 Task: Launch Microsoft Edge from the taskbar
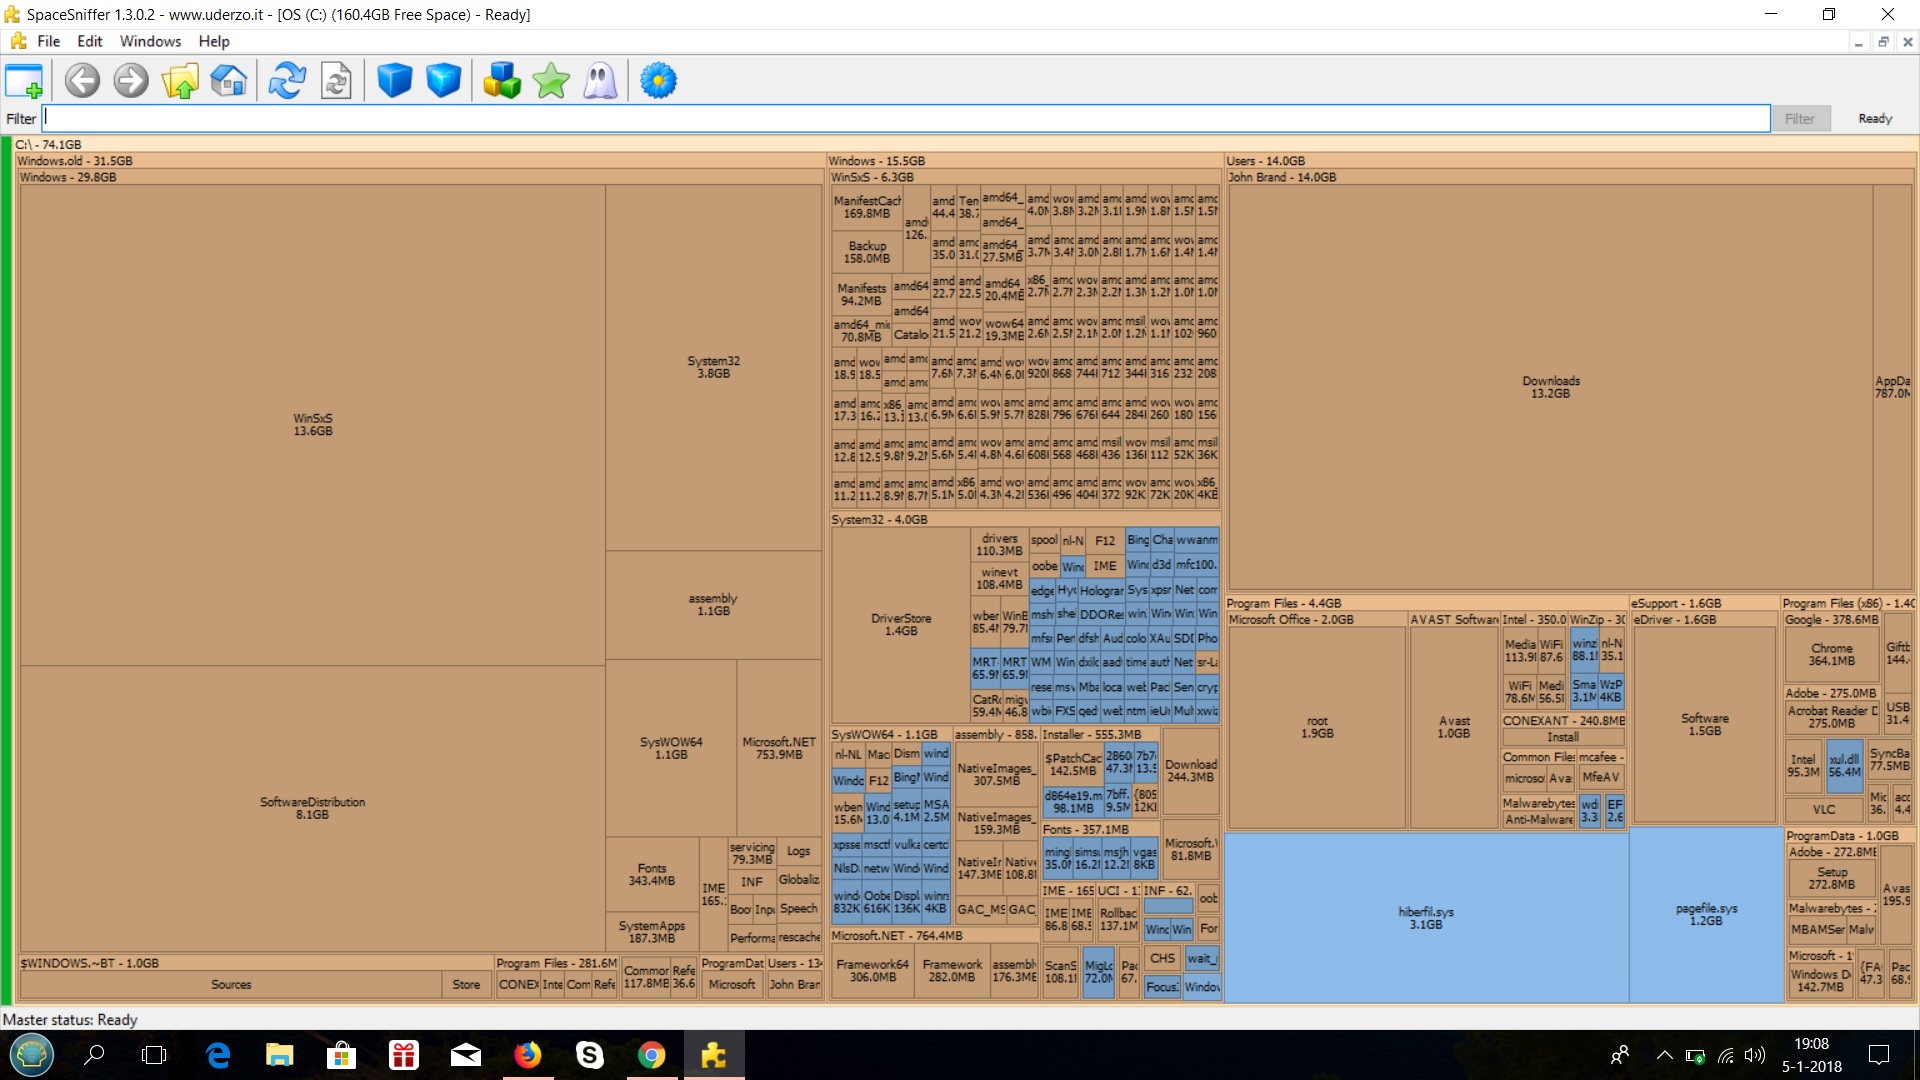coord(217,1055)
